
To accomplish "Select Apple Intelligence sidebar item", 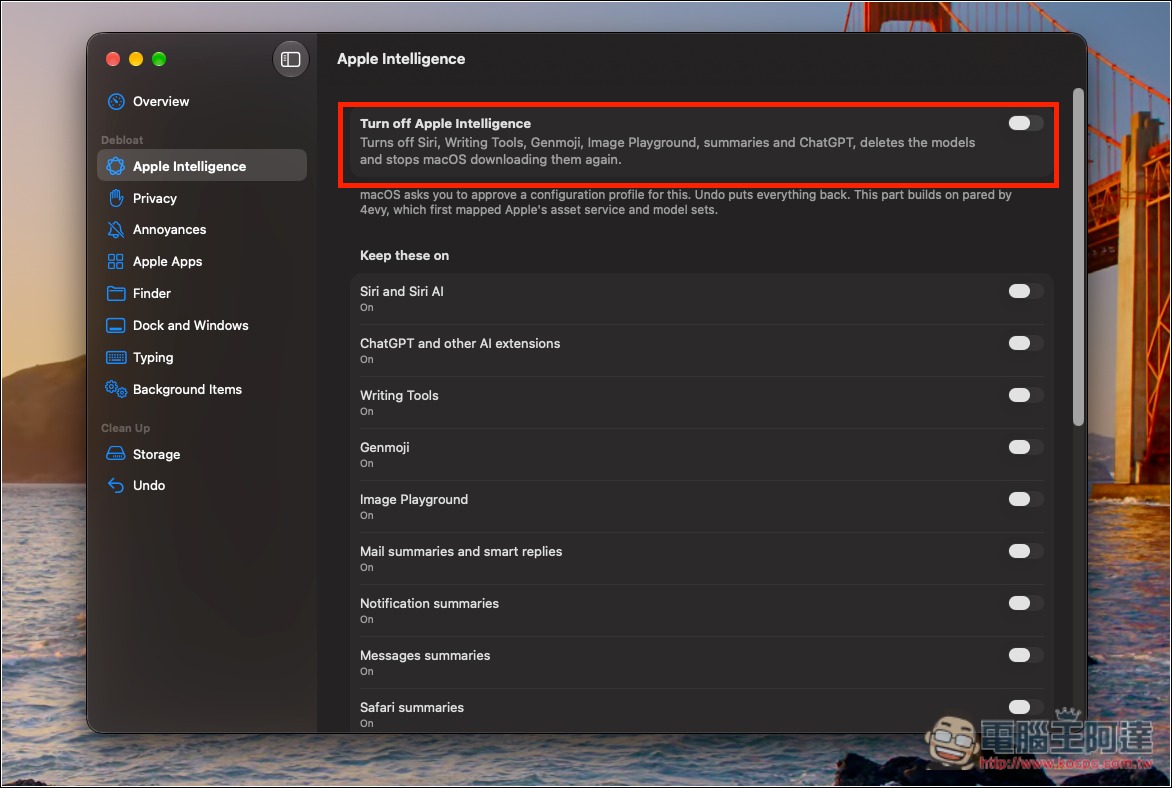I will [202, 166].
